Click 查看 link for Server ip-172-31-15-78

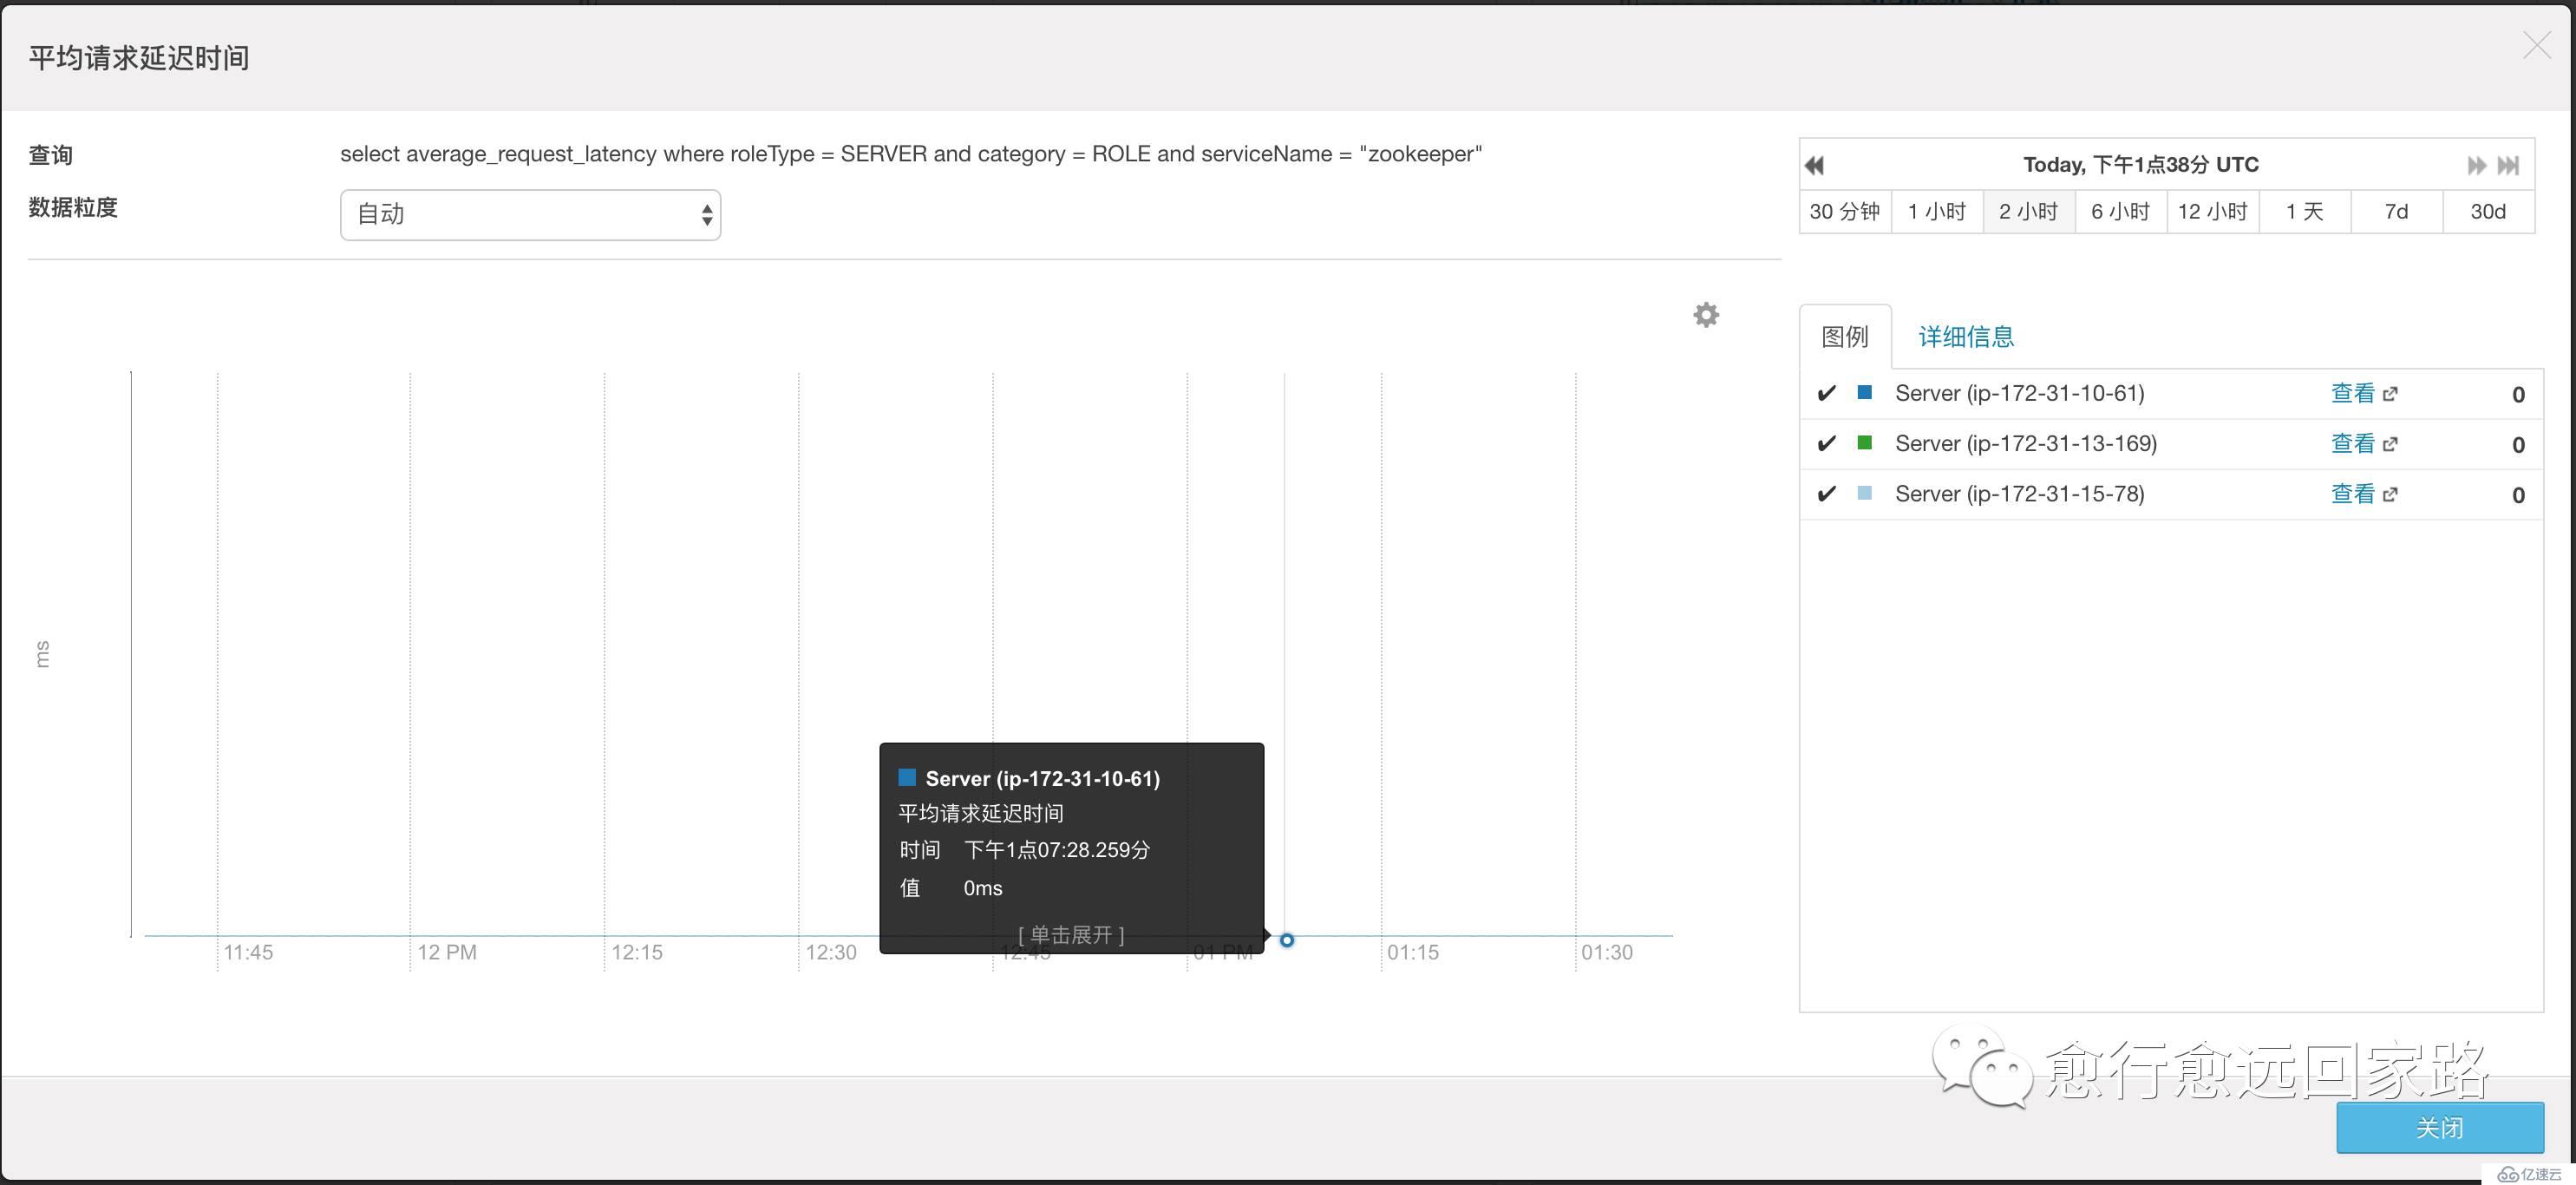(x=2353, y=494)
